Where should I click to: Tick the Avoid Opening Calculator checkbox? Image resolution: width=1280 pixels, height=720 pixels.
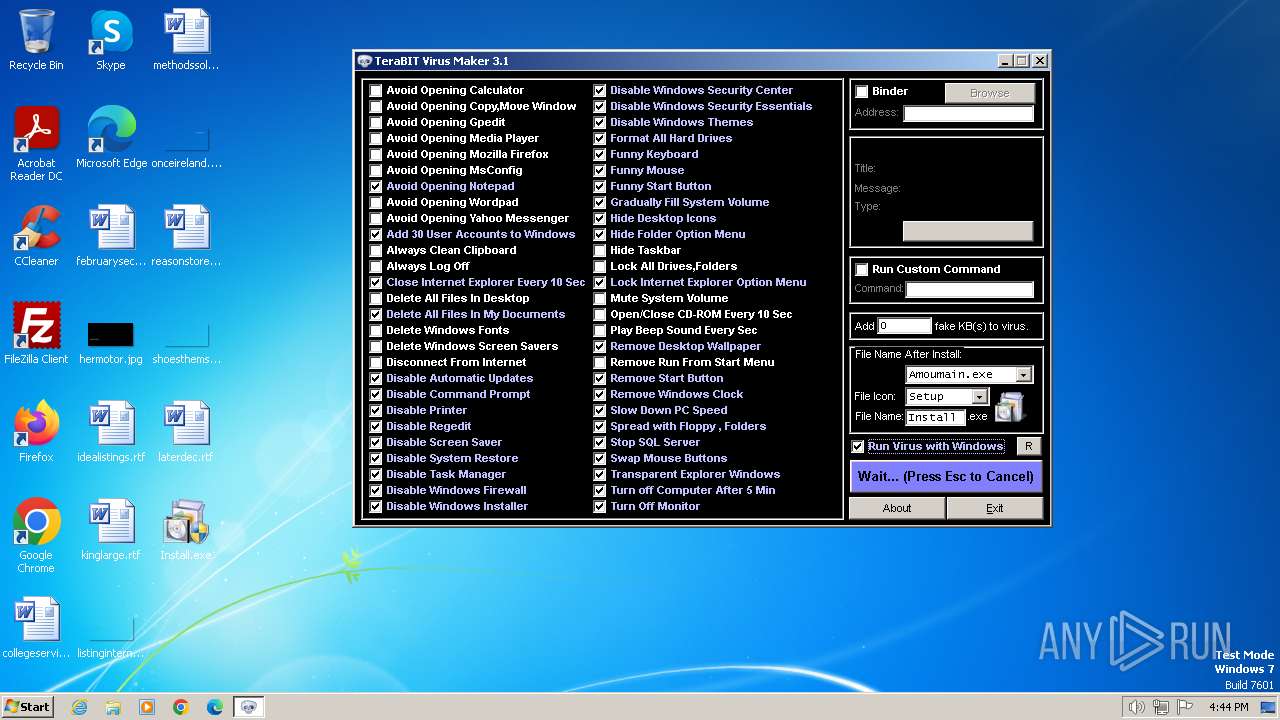click(x=376, y=90)
